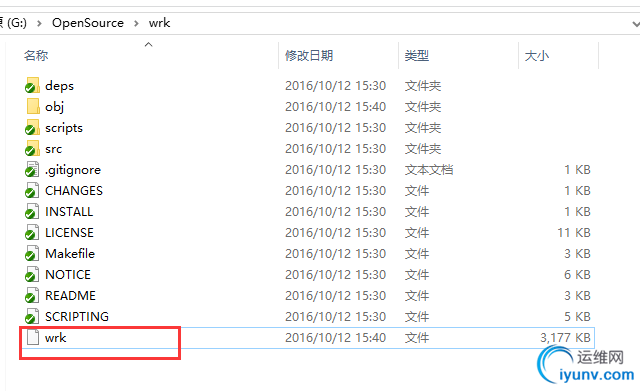Select the scripts folder icon

click(32, 128)
